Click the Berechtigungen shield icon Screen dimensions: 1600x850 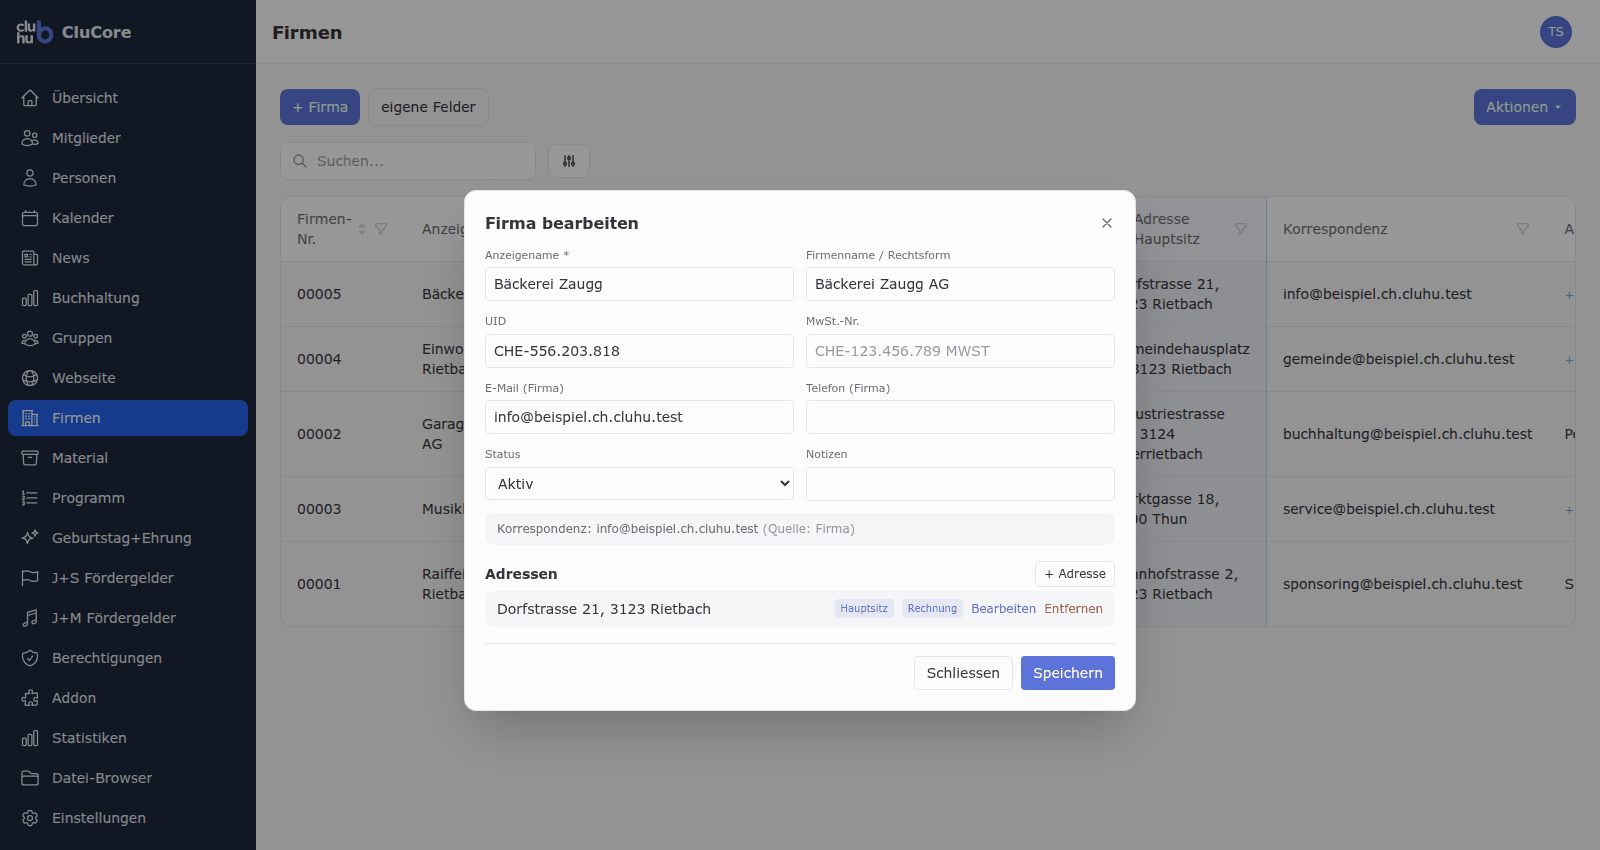pos(30,658)
